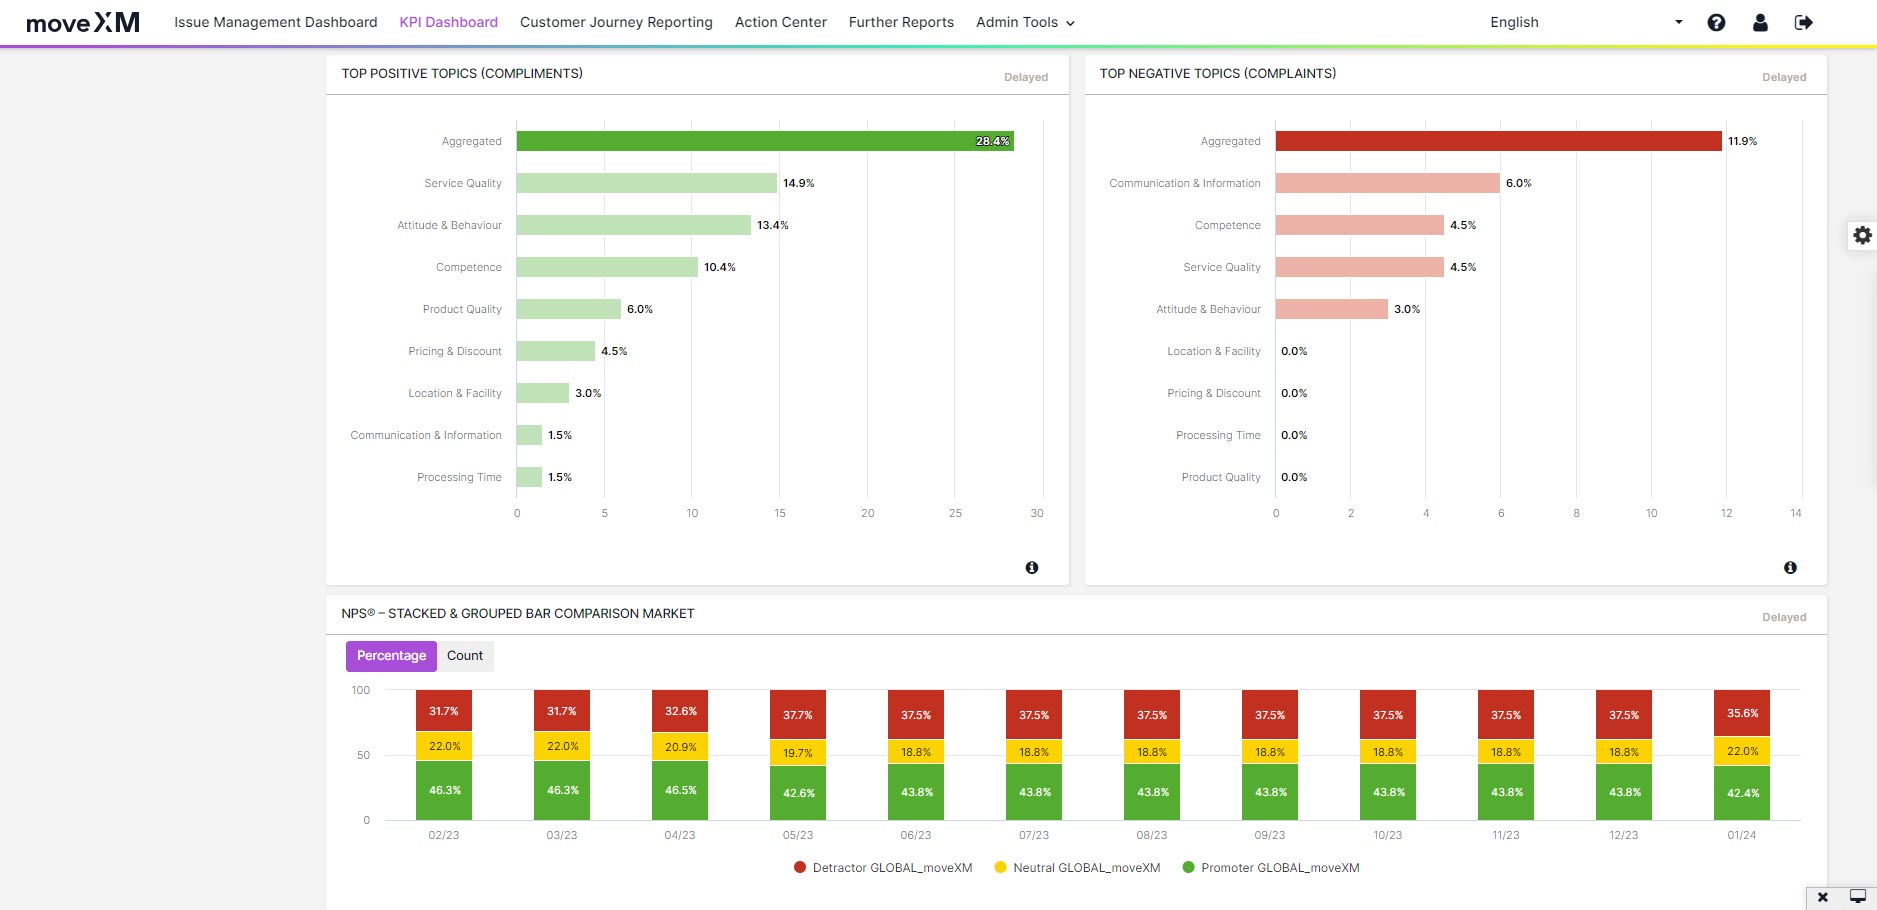Viewport: 1877px width, 910px height.
Task: Open the Action Center page
Action: pyautogui.click(x=780, y=22)
